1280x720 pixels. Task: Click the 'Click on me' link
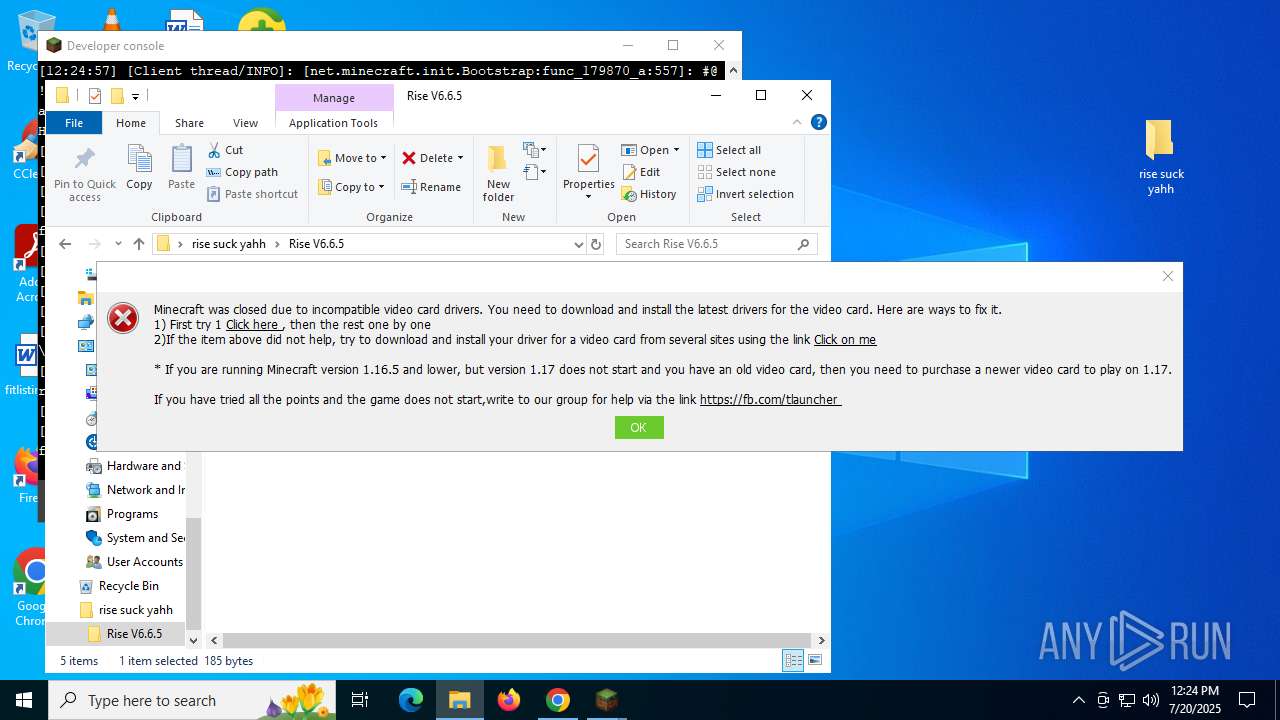[x=845, y=340]
